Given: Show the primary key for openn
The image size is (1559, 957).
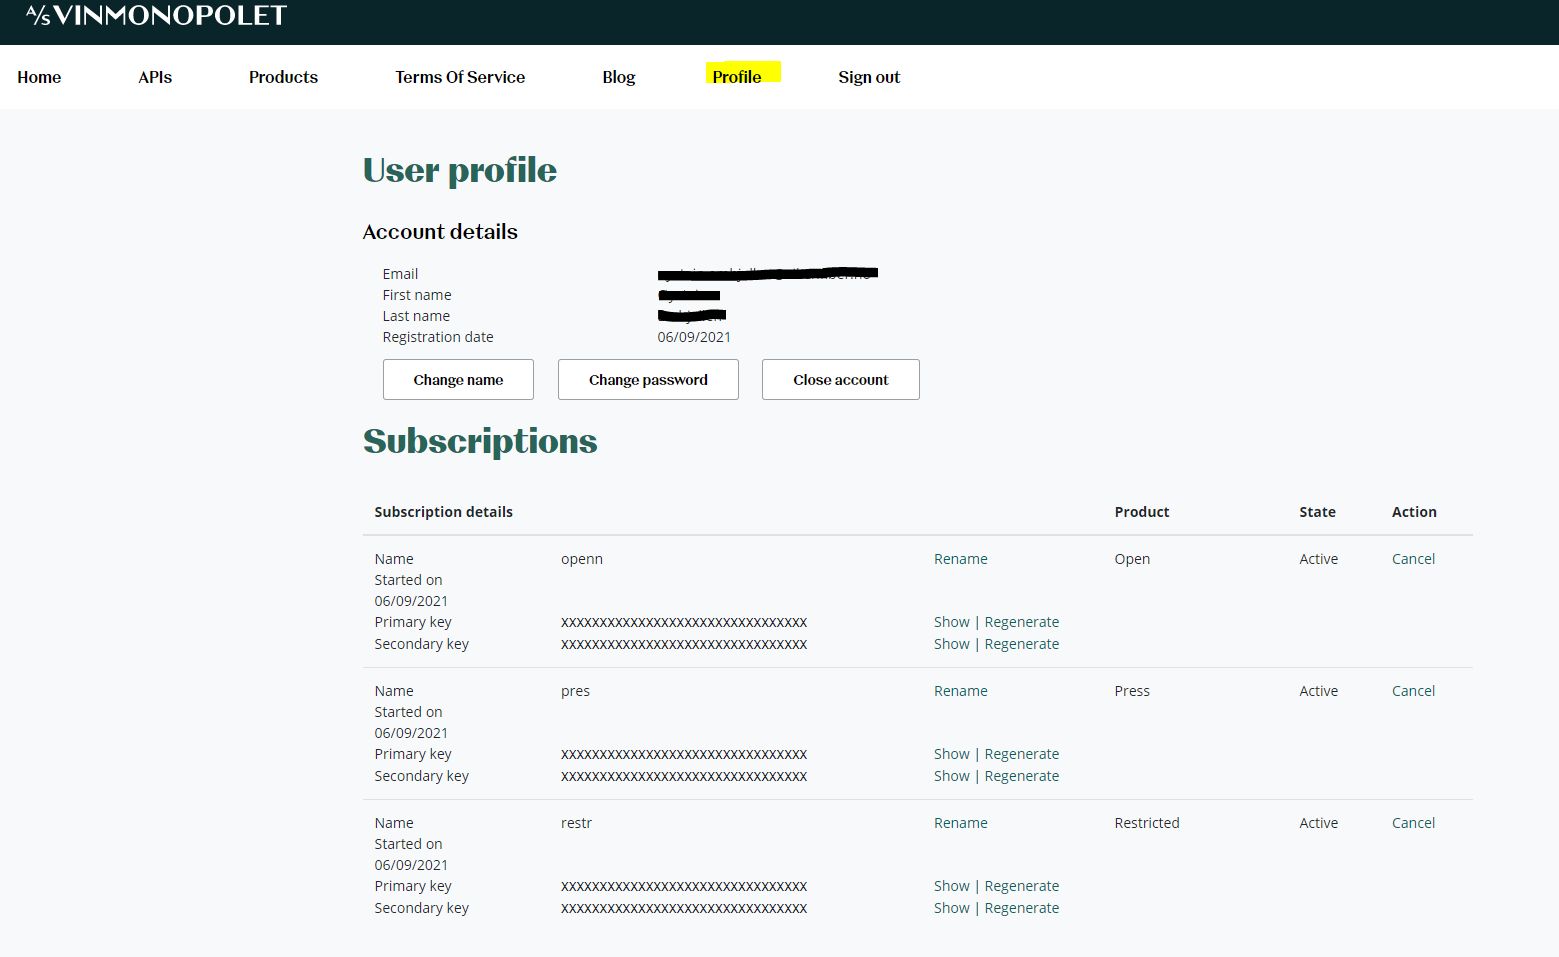Looking at the screenshot, I should [951, 622].
